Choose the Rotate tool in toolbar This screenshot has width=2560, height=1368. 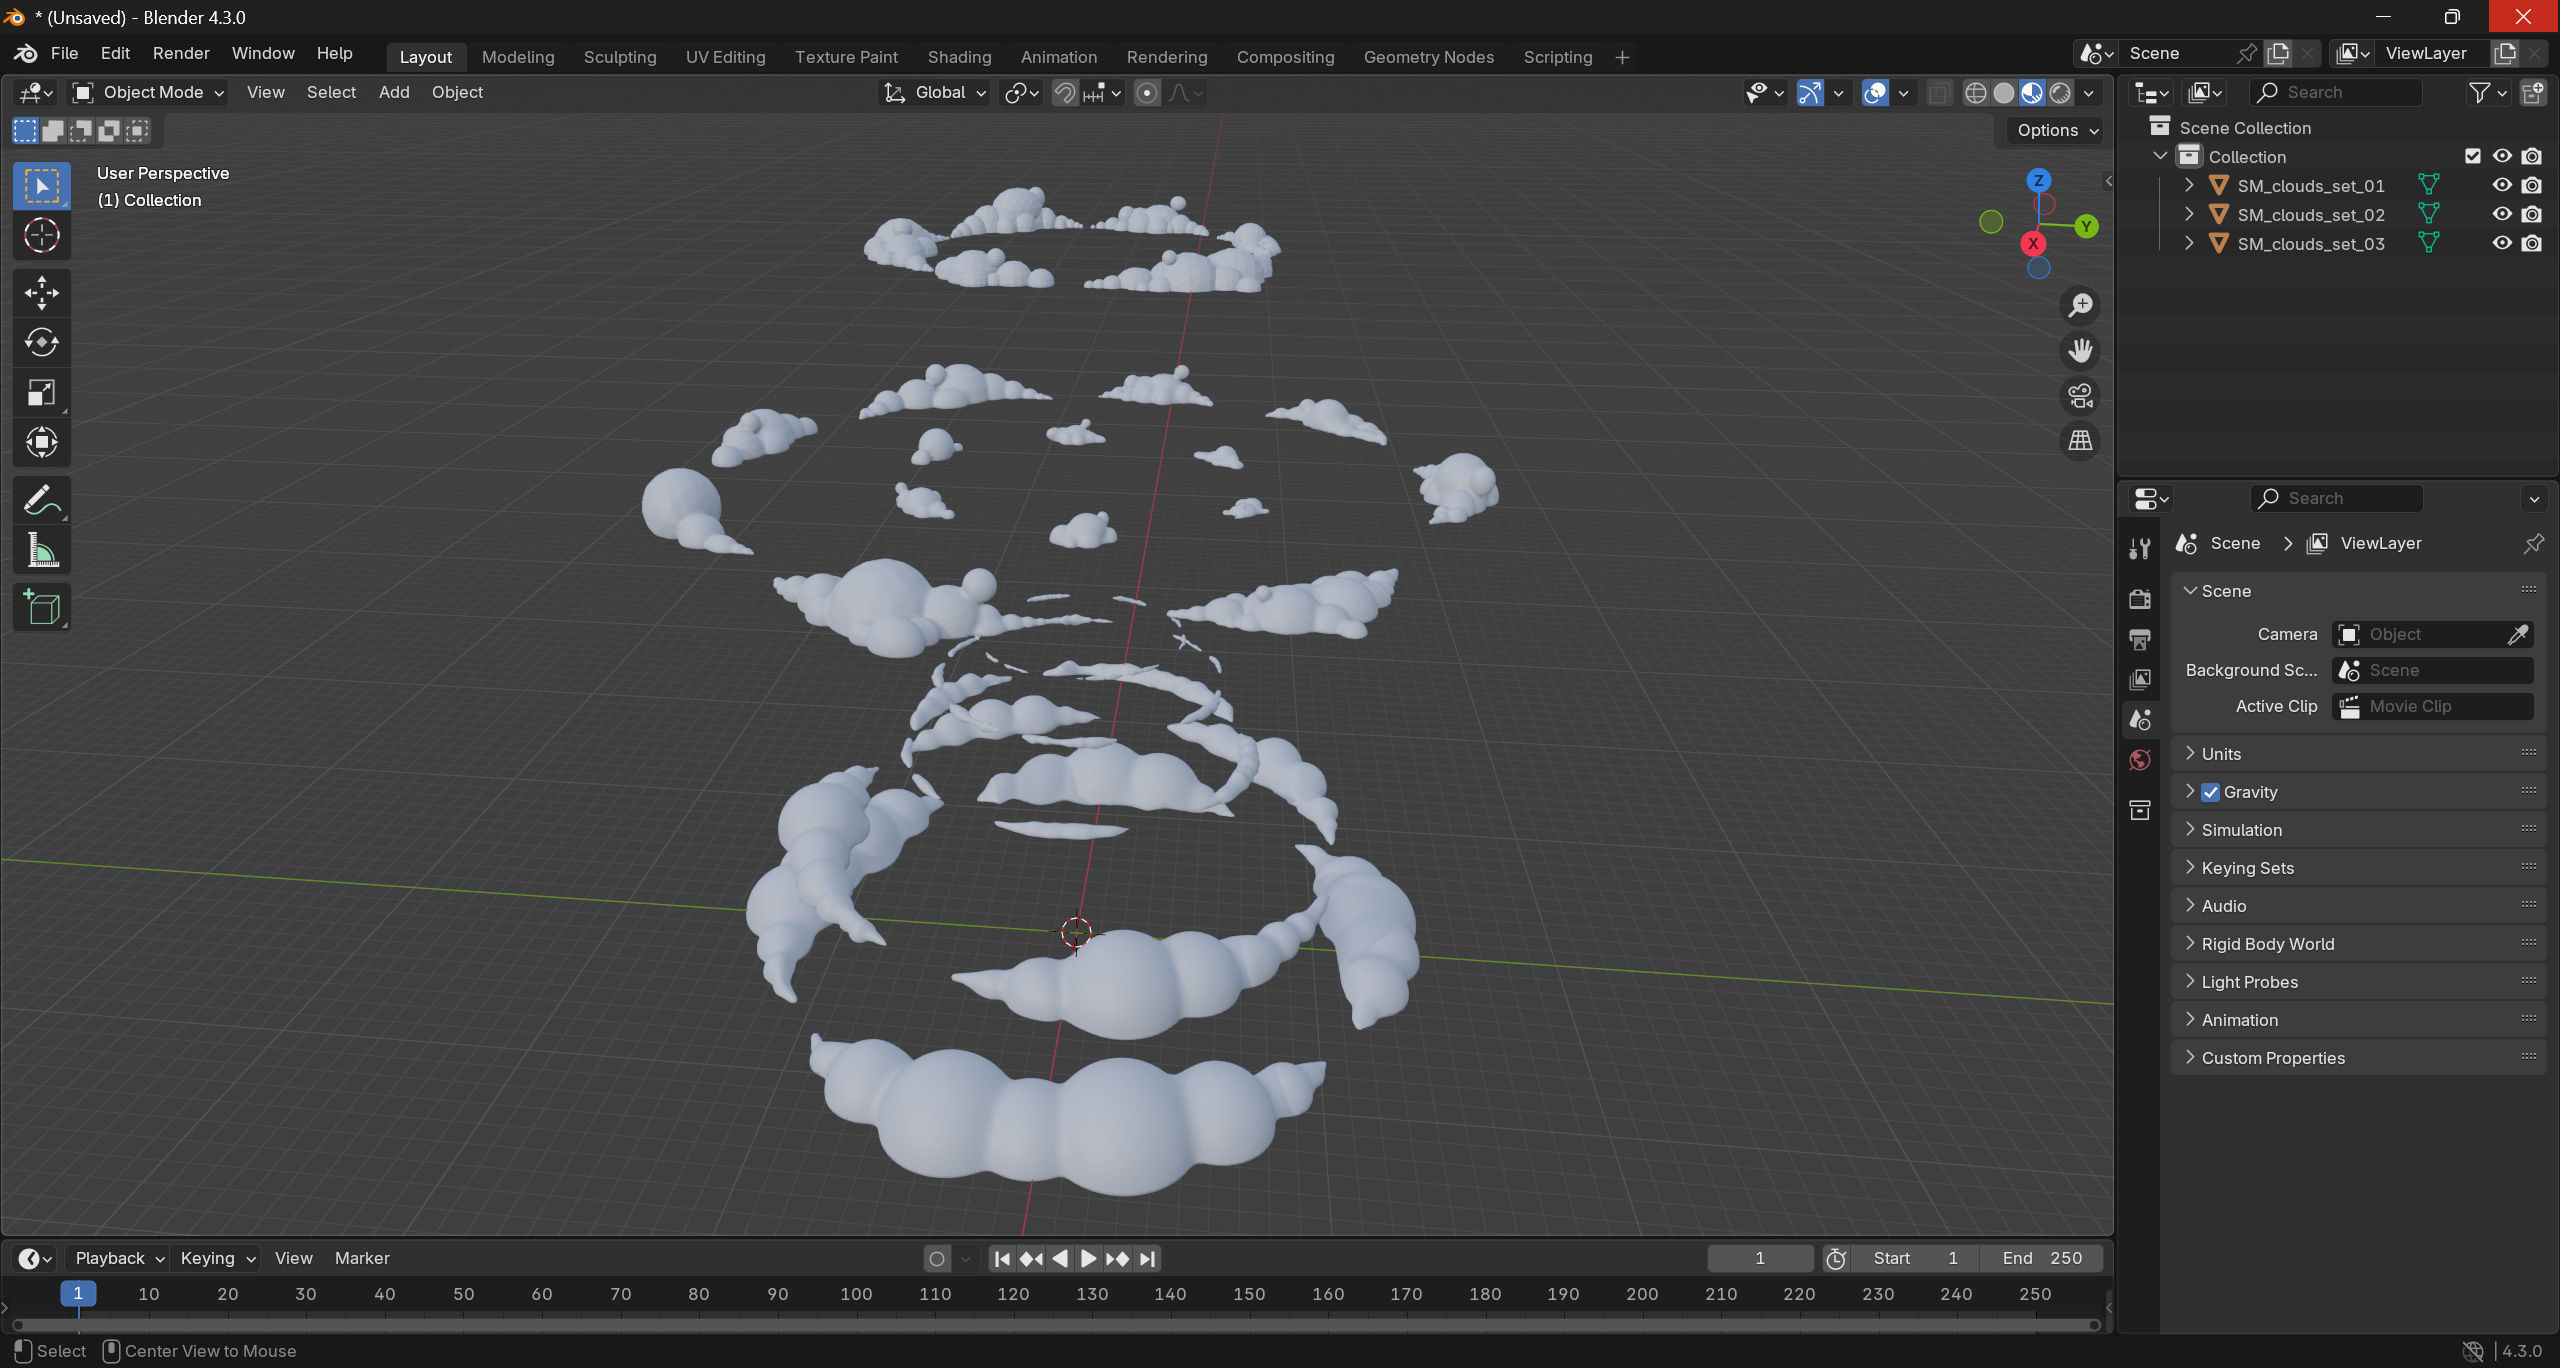click(41, 343)
